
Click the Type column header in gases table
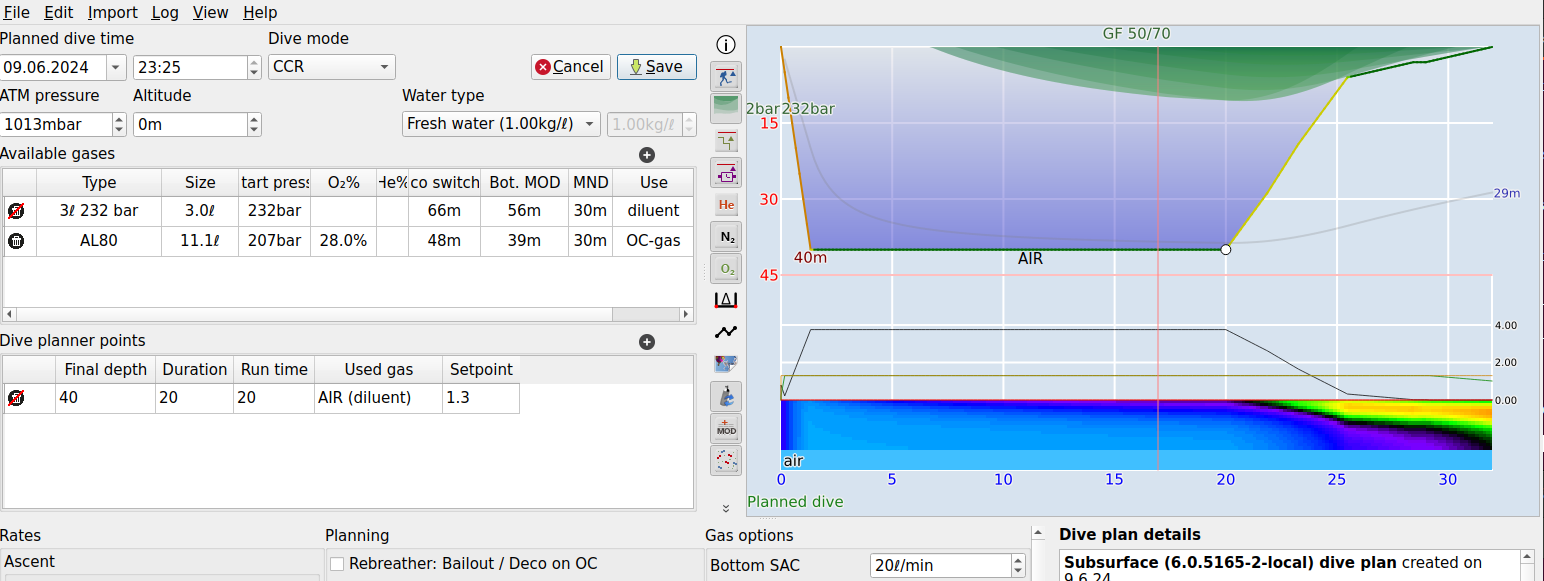click(x=99, y=182)
